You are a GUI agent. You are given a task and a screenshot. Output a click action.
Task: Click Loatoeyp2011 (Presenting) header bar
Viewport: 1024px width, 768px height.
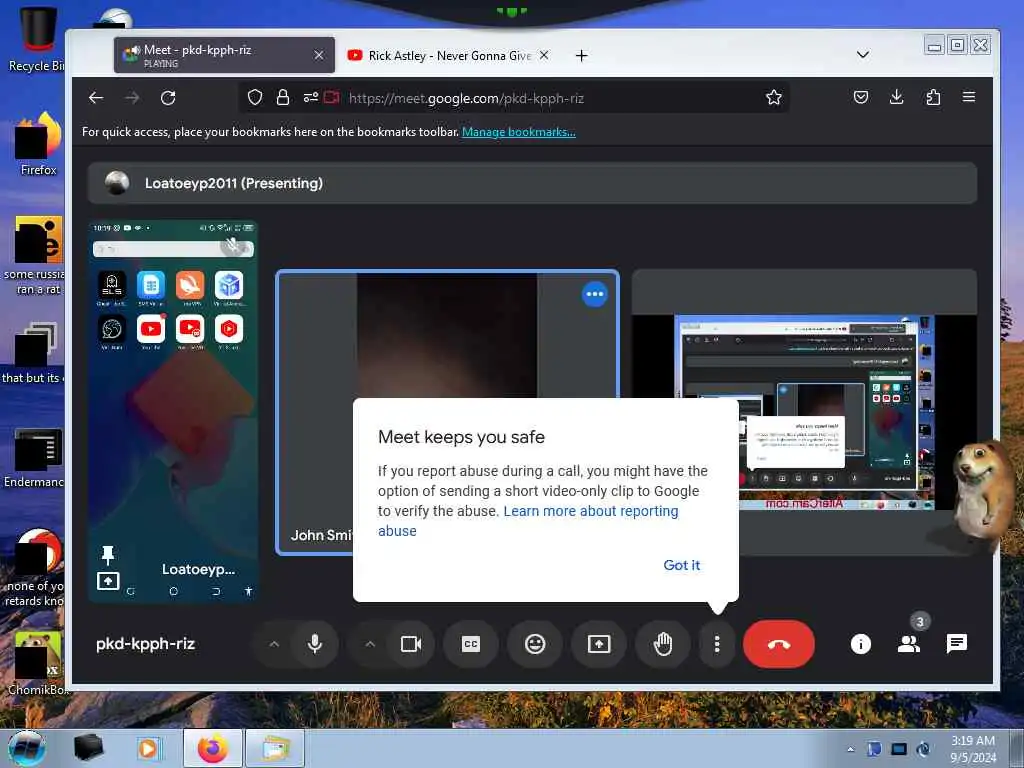(532, 183)
